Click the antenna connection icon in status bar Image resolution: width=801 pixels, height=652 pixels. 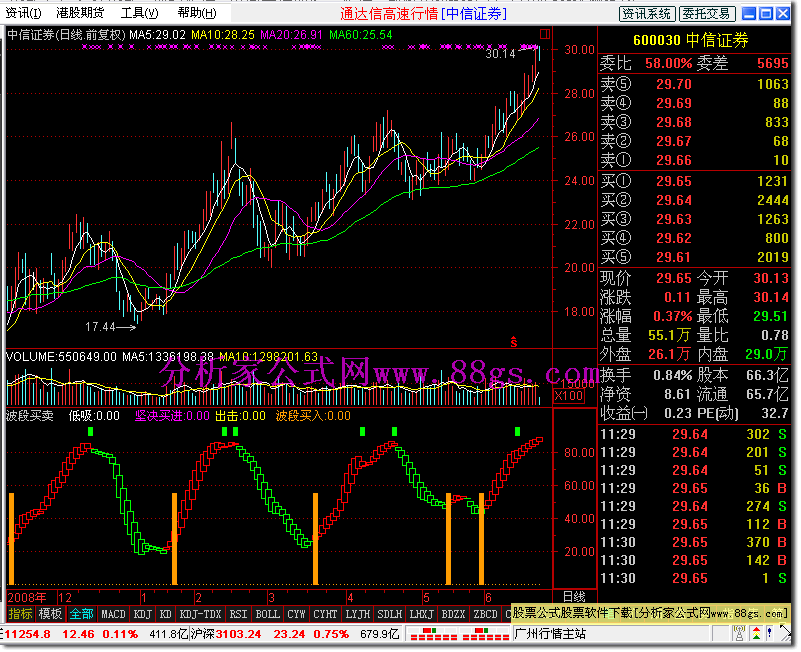(739, 634)
